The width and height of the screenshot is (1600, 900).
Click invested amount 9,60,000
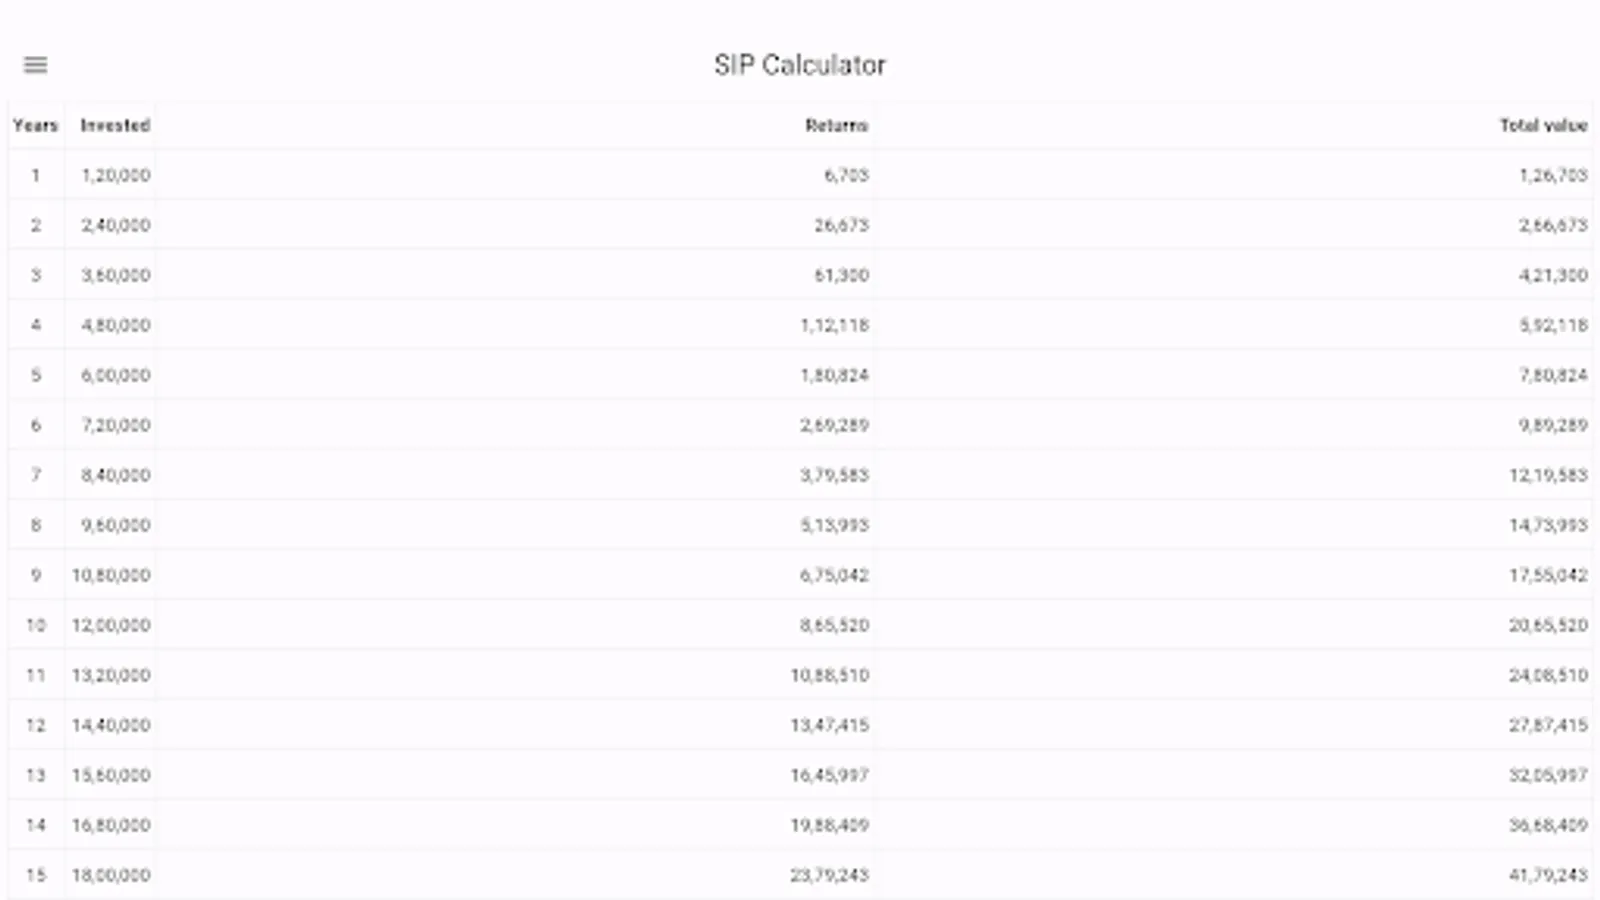116,525
